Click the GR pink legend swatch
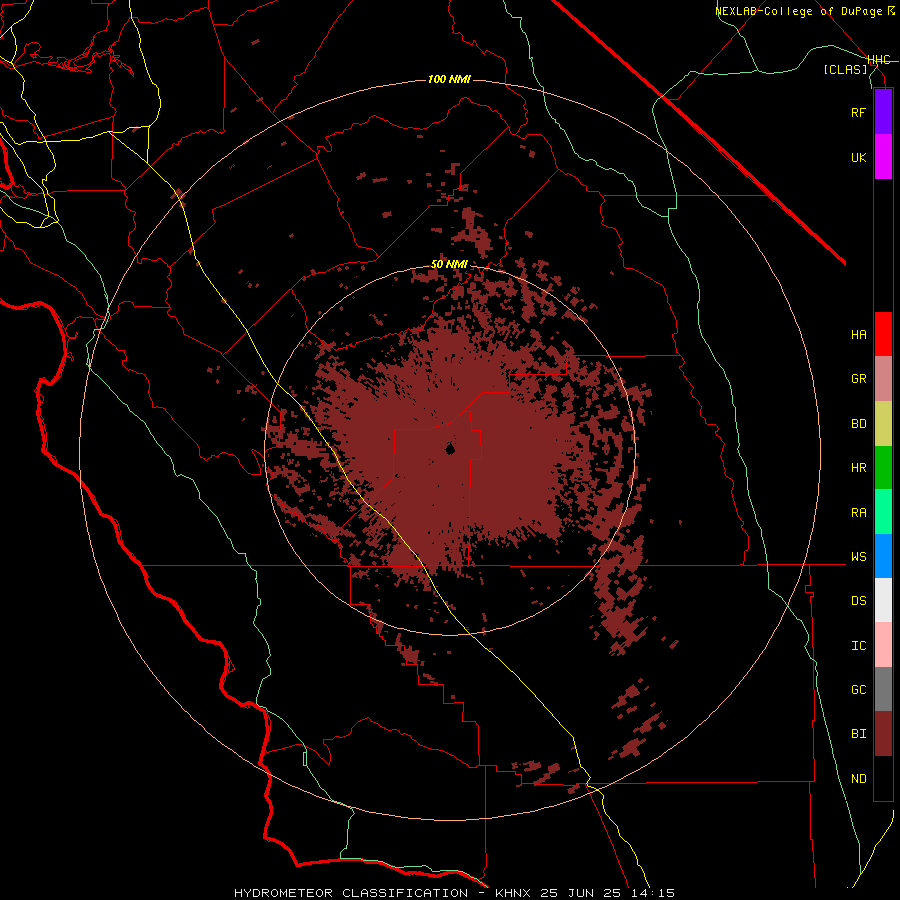This screenshot has height=900, width=900. (x=883, y=379)
